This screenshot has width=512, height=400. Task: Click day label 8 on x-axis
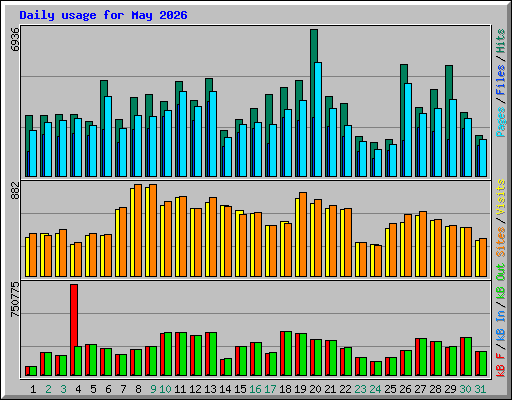click(138, 389)
